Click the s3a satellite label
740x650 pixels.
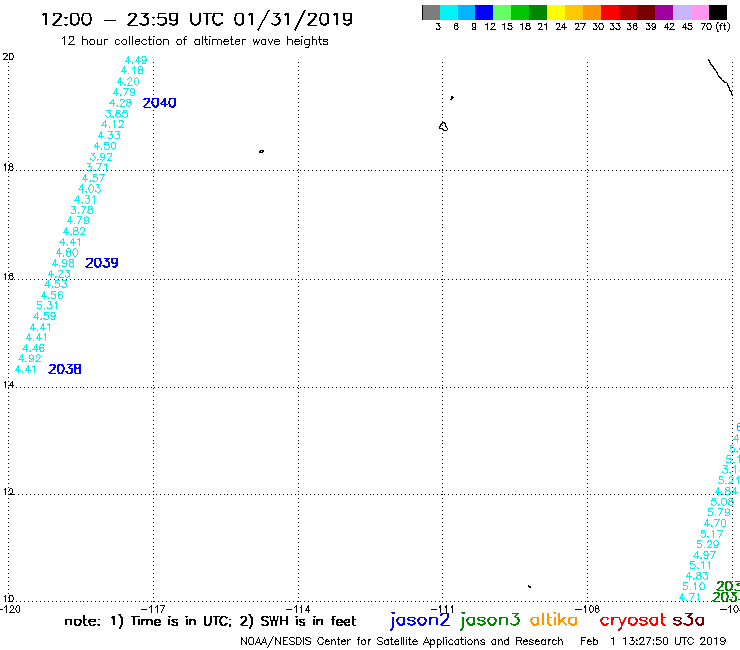(688, 620)
